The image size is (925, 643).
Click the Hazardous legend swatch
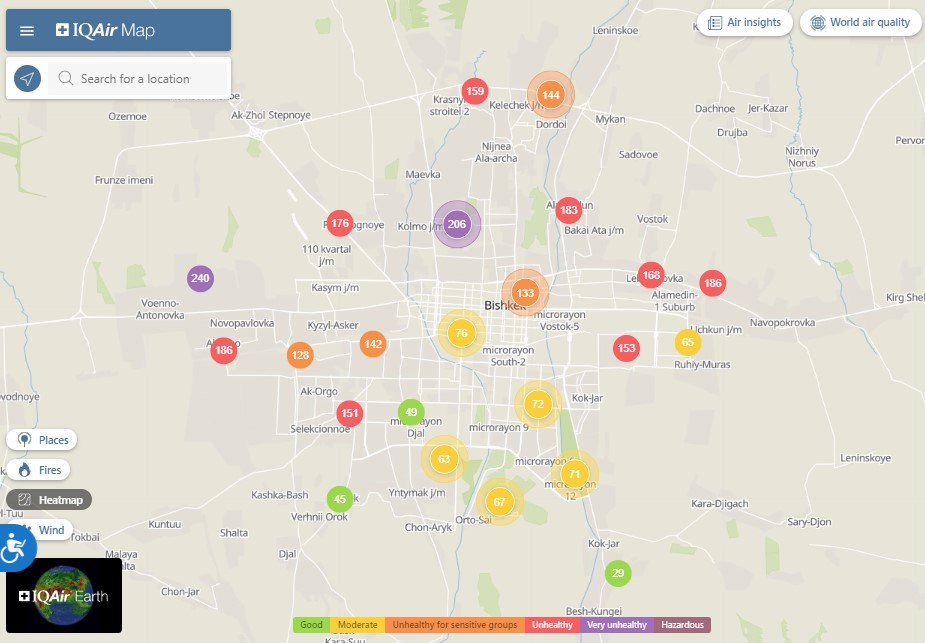point(682,625)
